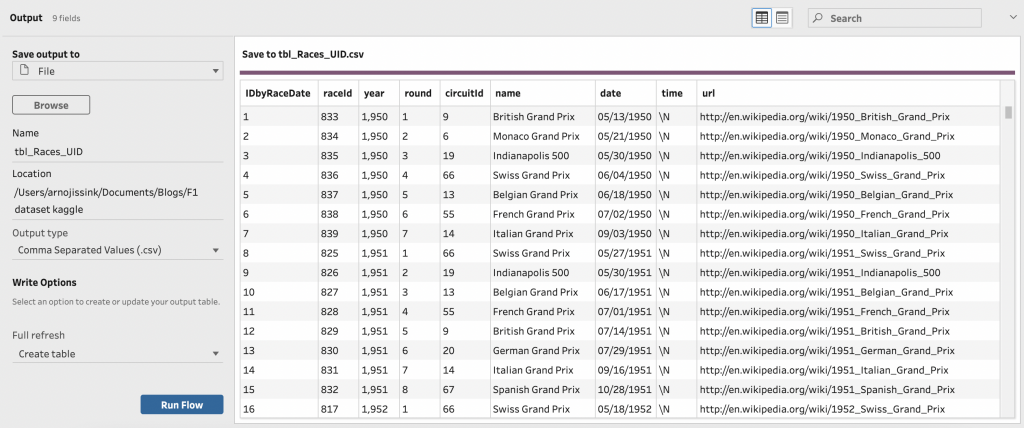Click the 1950_British_Grand_Prix Wikipedia url cell

[826, 116]
